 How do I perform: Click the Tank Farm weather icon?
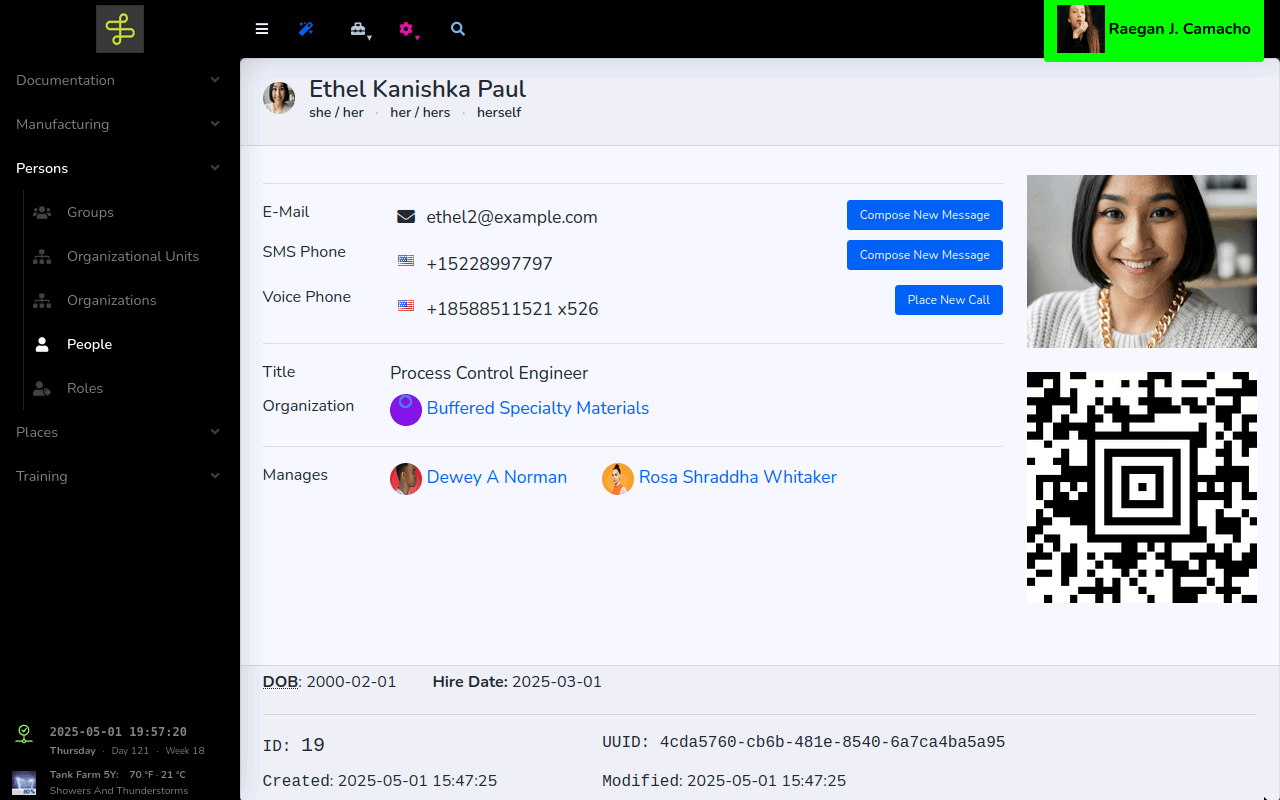(x=24, y=782)
